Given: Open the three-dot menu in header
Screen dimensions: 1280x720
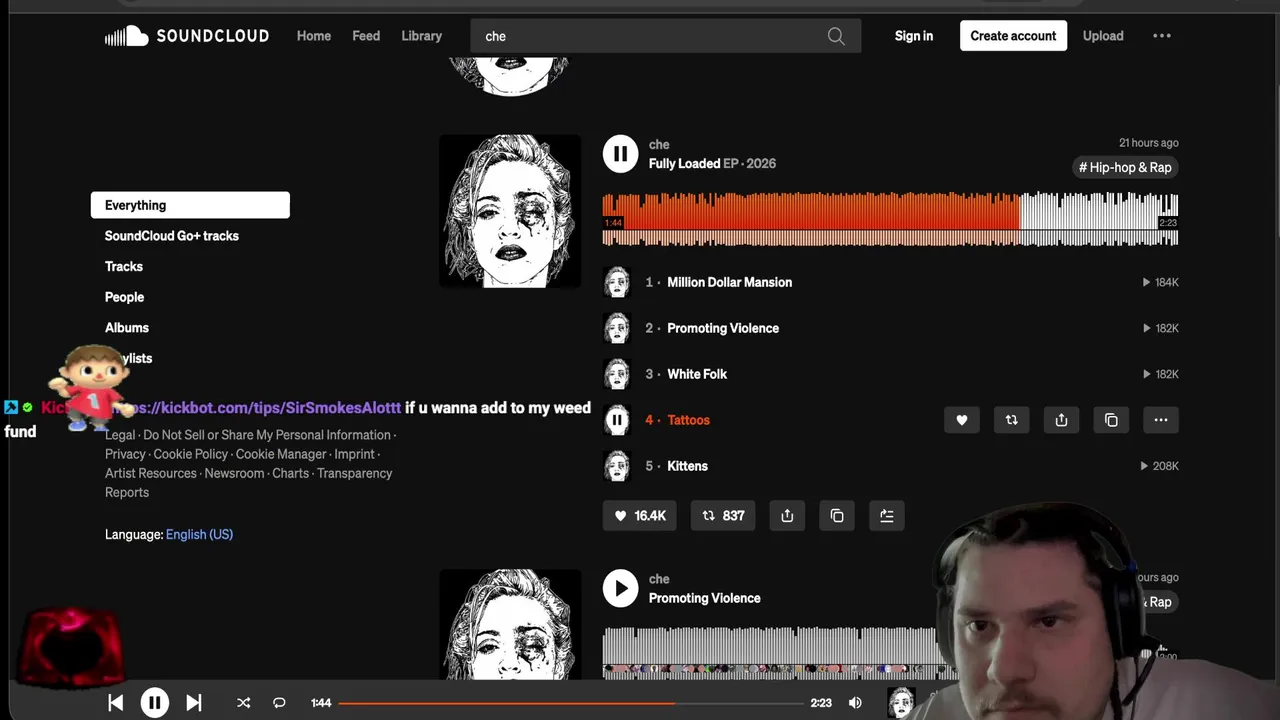Looking at the screenshot, I should pyautogui.click(x=1161, y=36).
